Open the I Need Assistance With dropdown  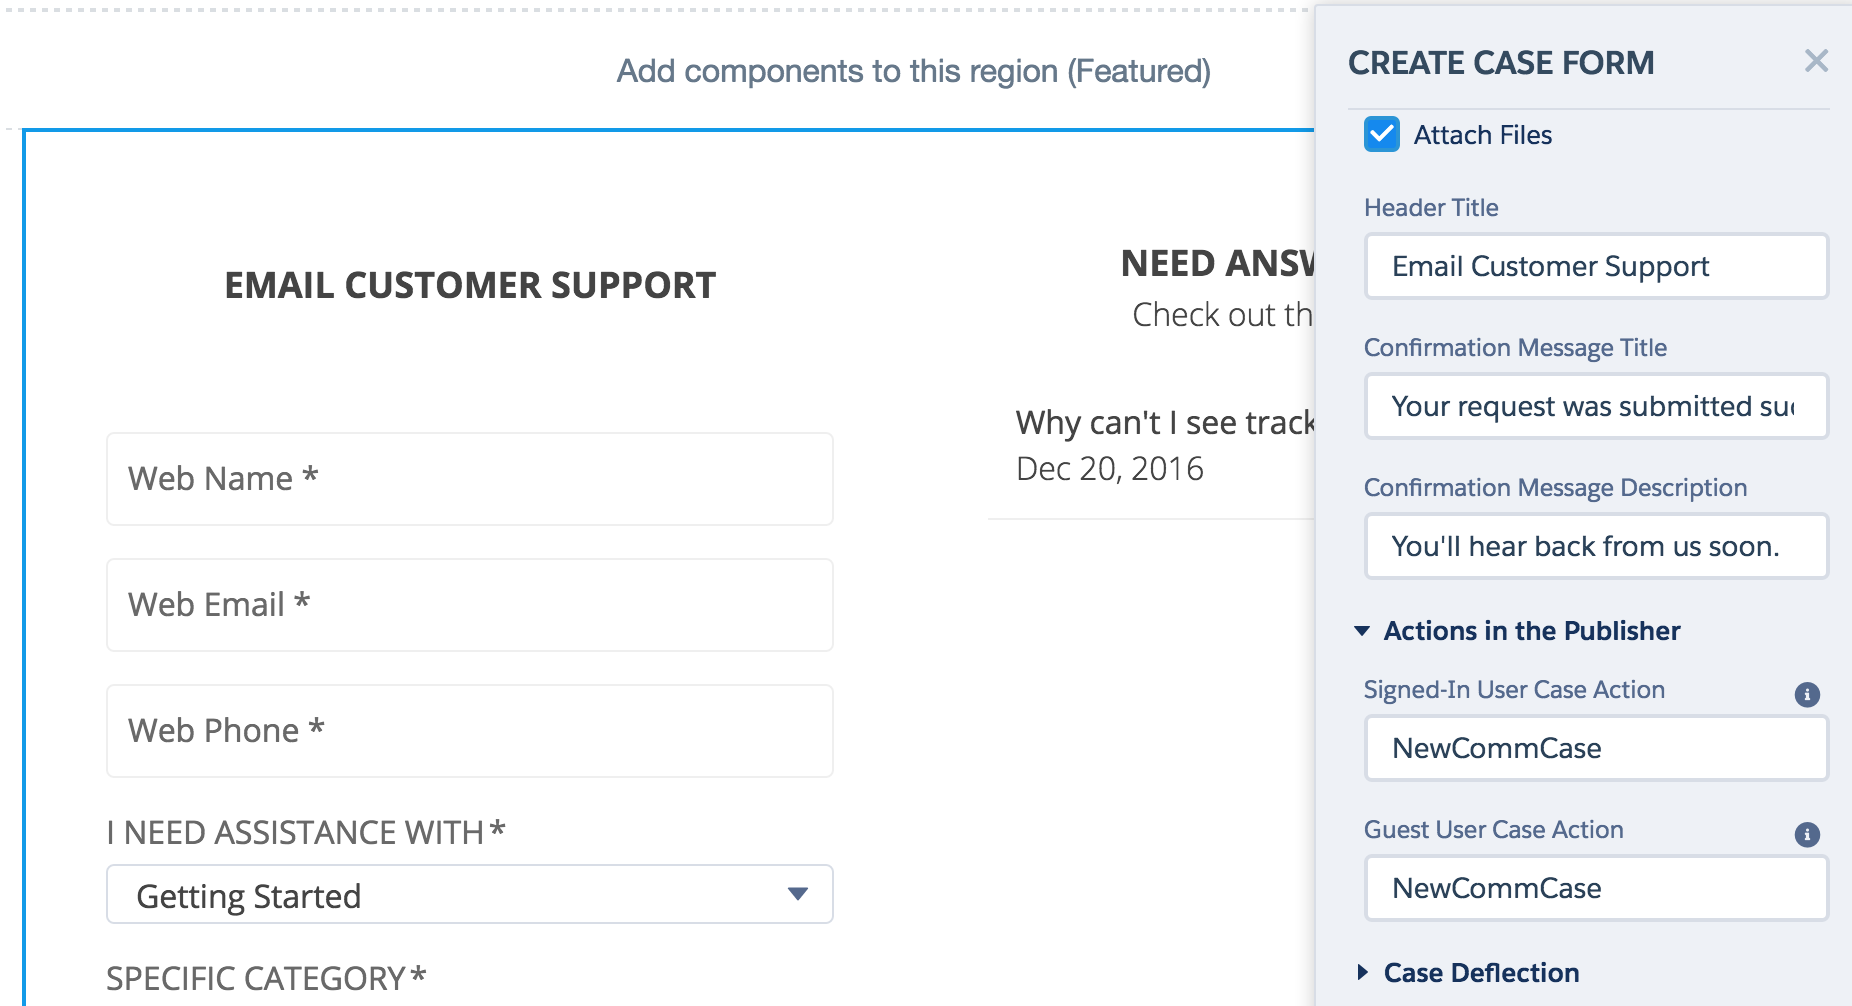tap(469, 894)
